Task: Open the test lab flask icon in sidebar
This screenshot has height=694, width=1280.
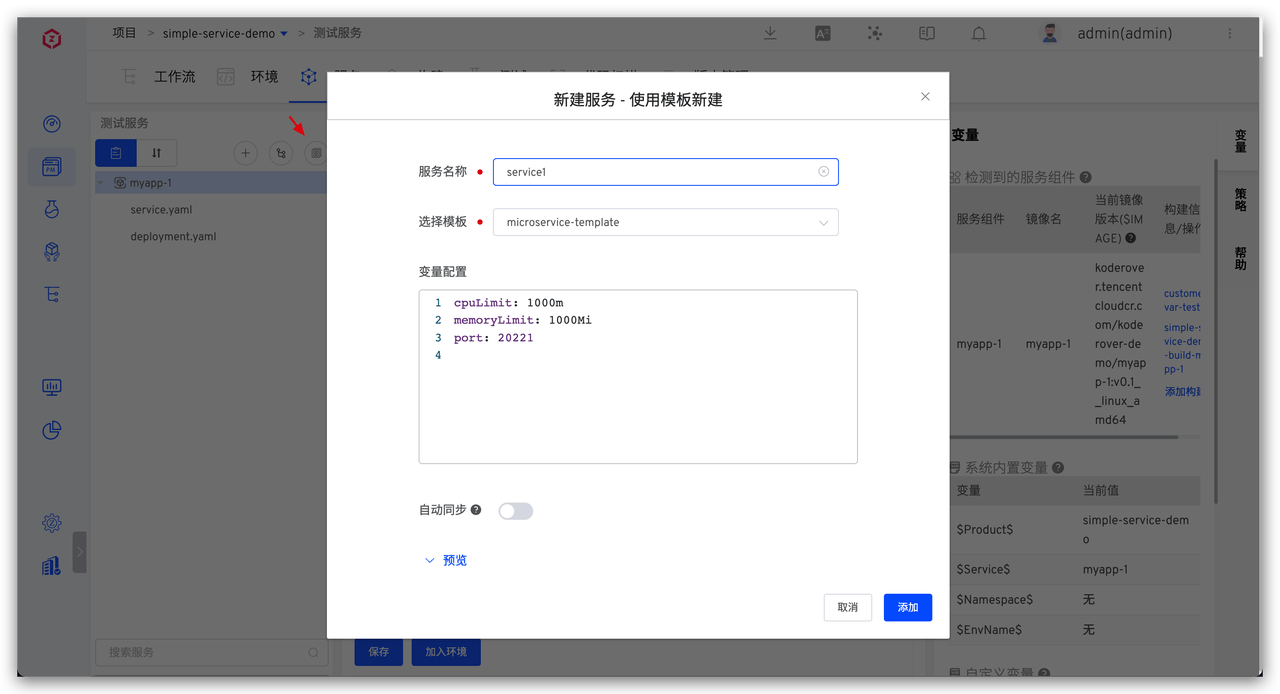Action: click(x=52, y=209)
